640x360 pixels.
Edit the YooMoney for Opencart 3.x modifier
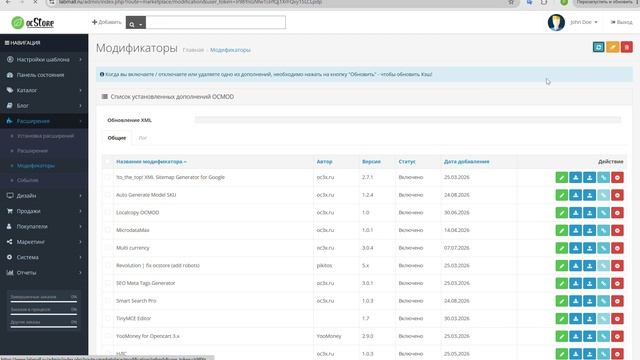tap(562, 336)
